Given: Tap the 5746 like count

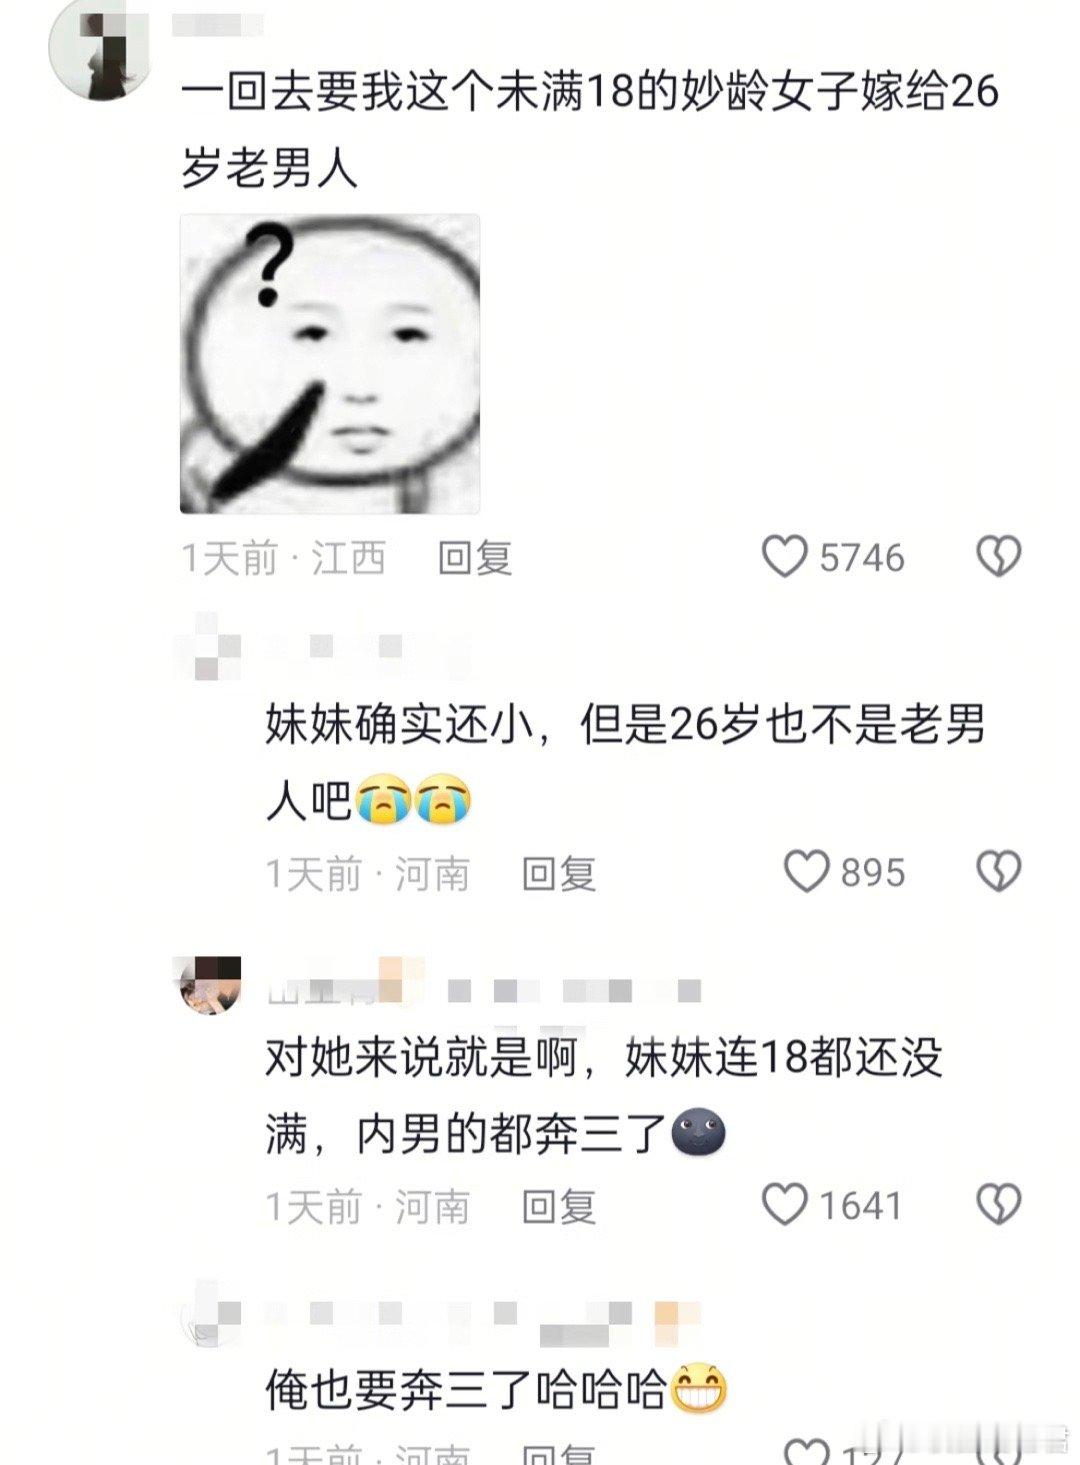Looking at the screenshot, I should pyautogui.click(x=862, y=557).
